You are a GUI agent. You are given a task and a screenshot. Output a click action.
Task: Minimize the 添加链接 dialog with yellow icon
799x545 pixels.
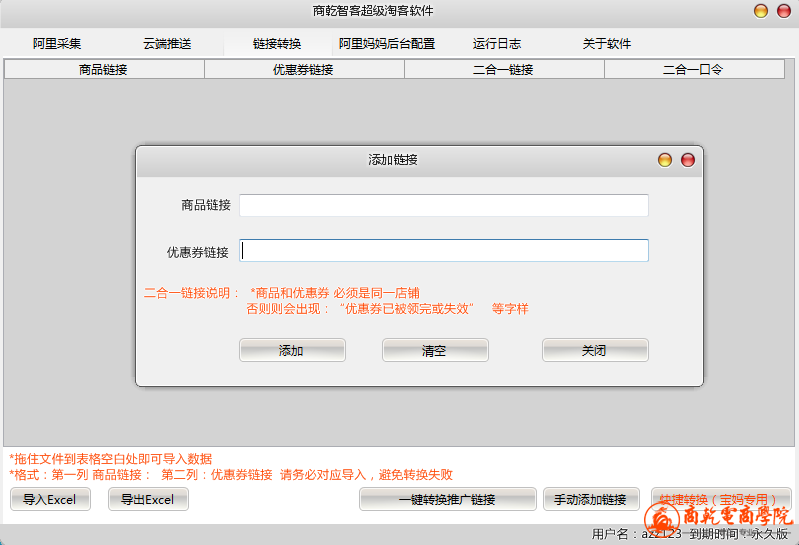coord(665,160)
